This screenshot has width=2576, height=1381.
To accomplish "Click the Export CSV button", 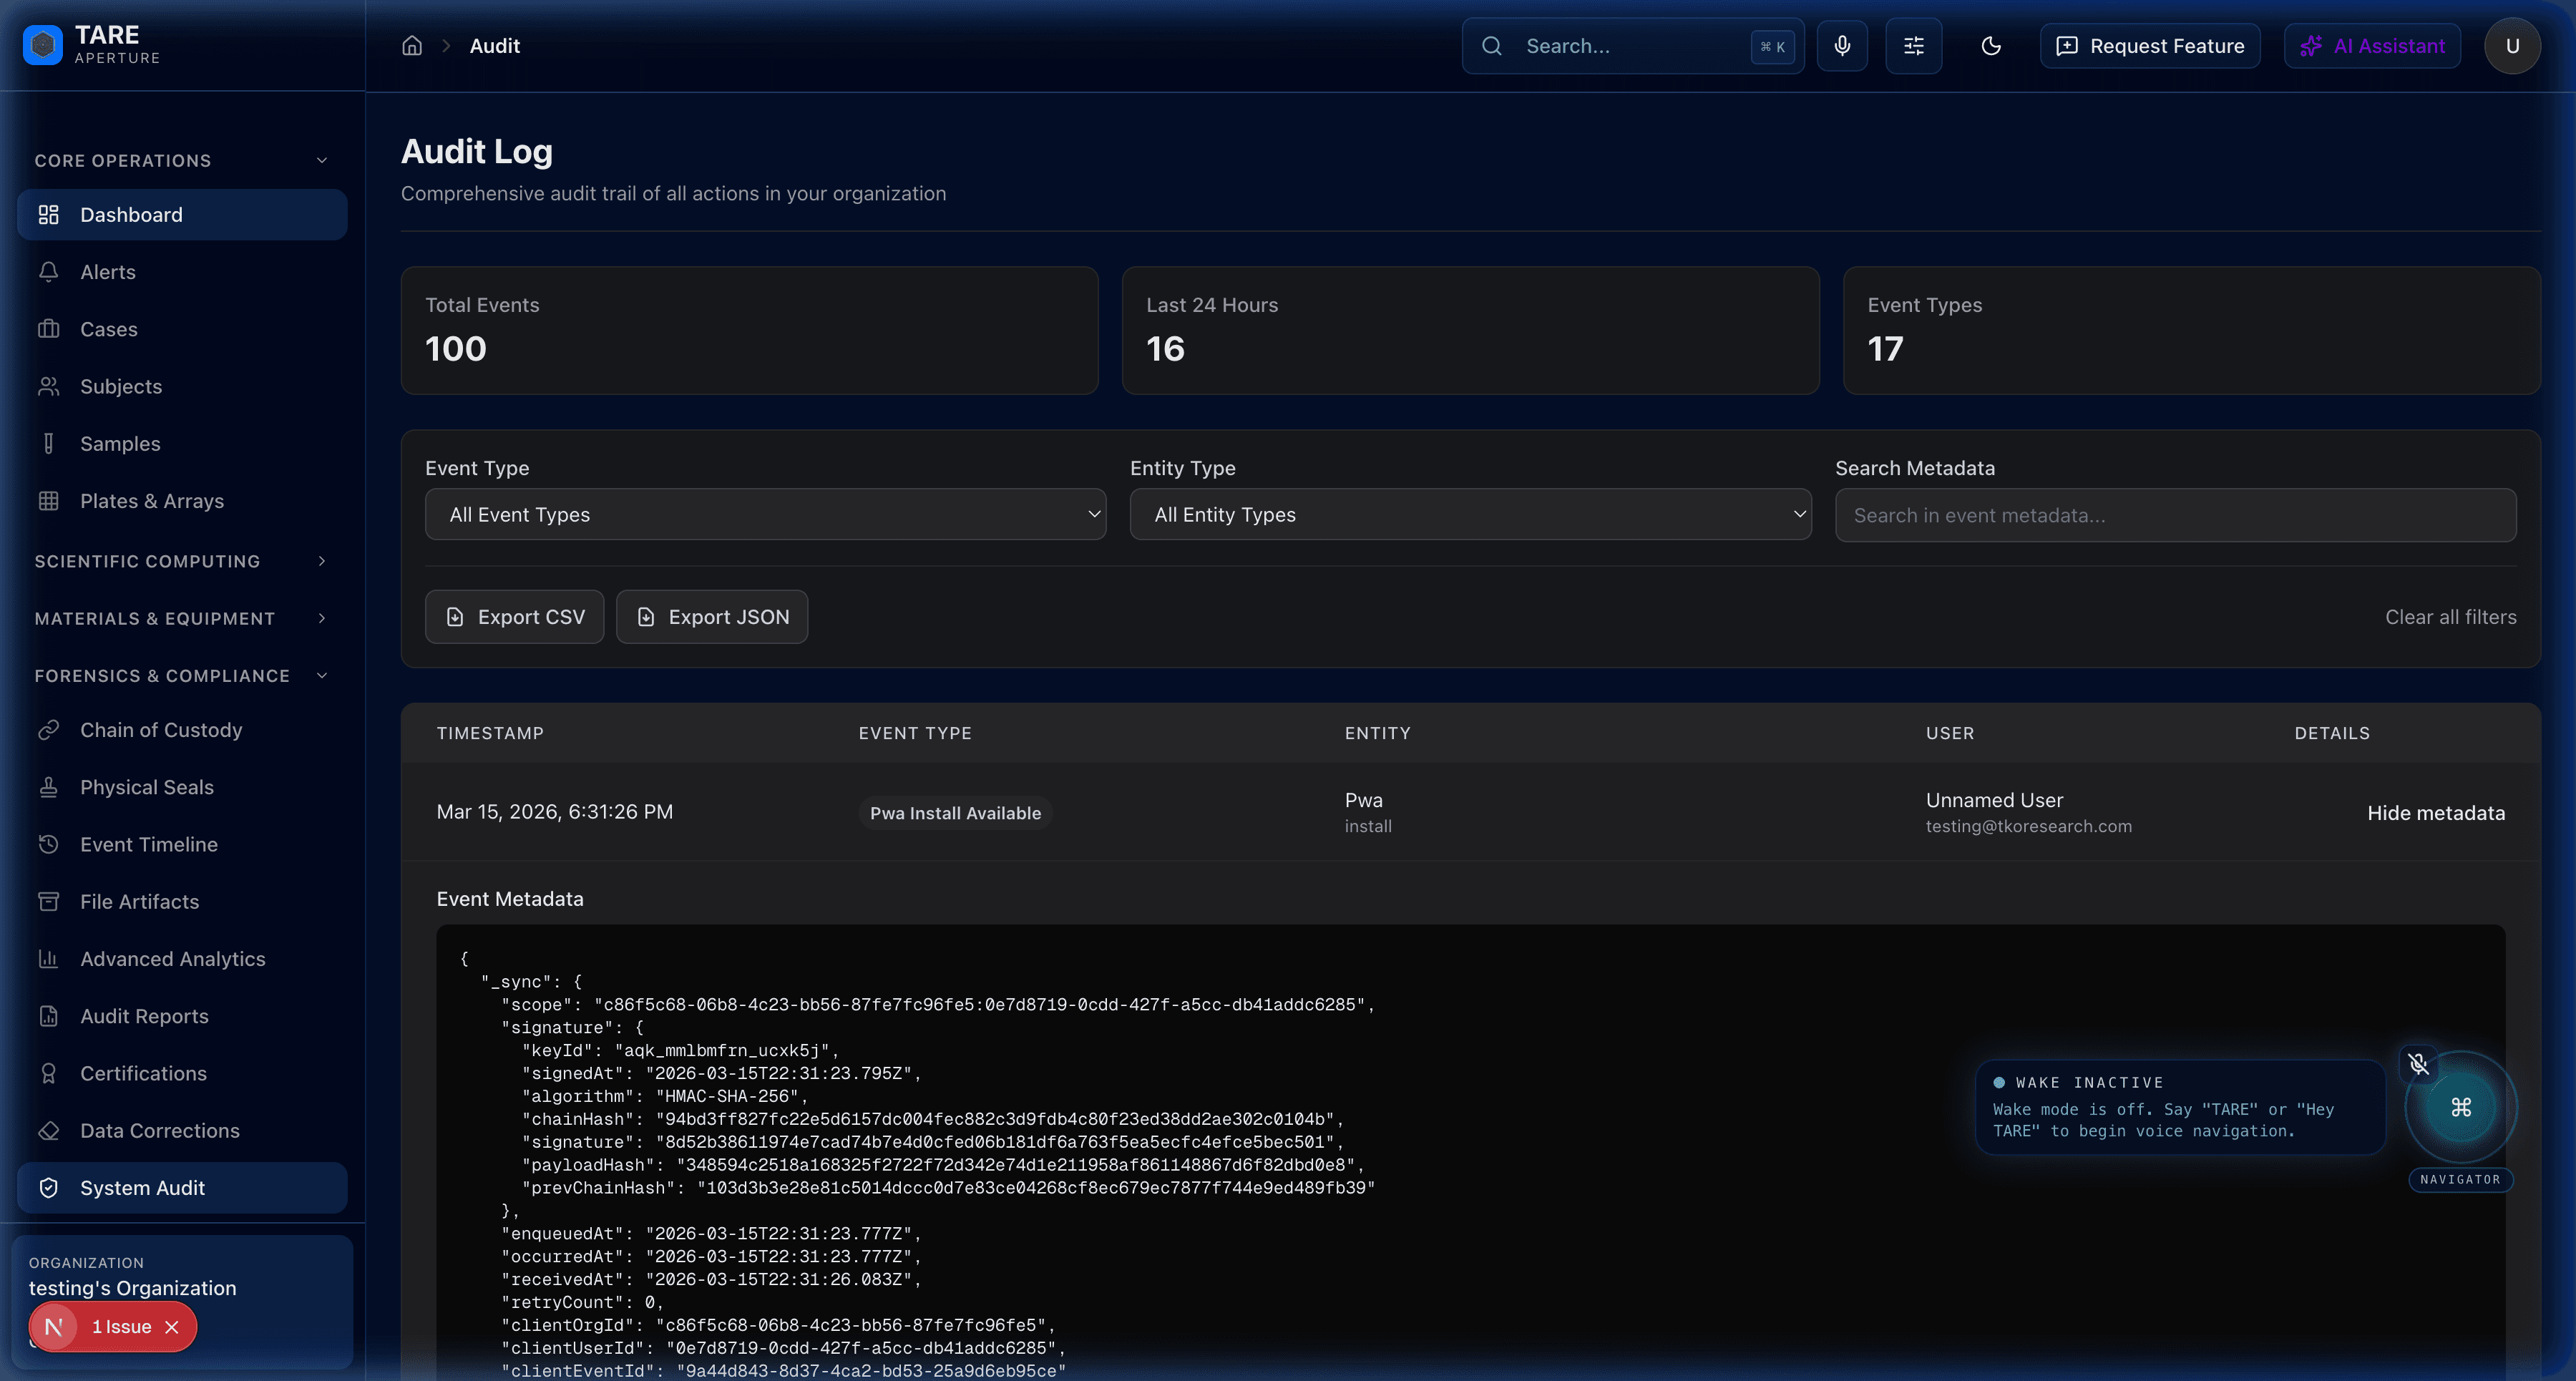I will click(x=514, y=617).
